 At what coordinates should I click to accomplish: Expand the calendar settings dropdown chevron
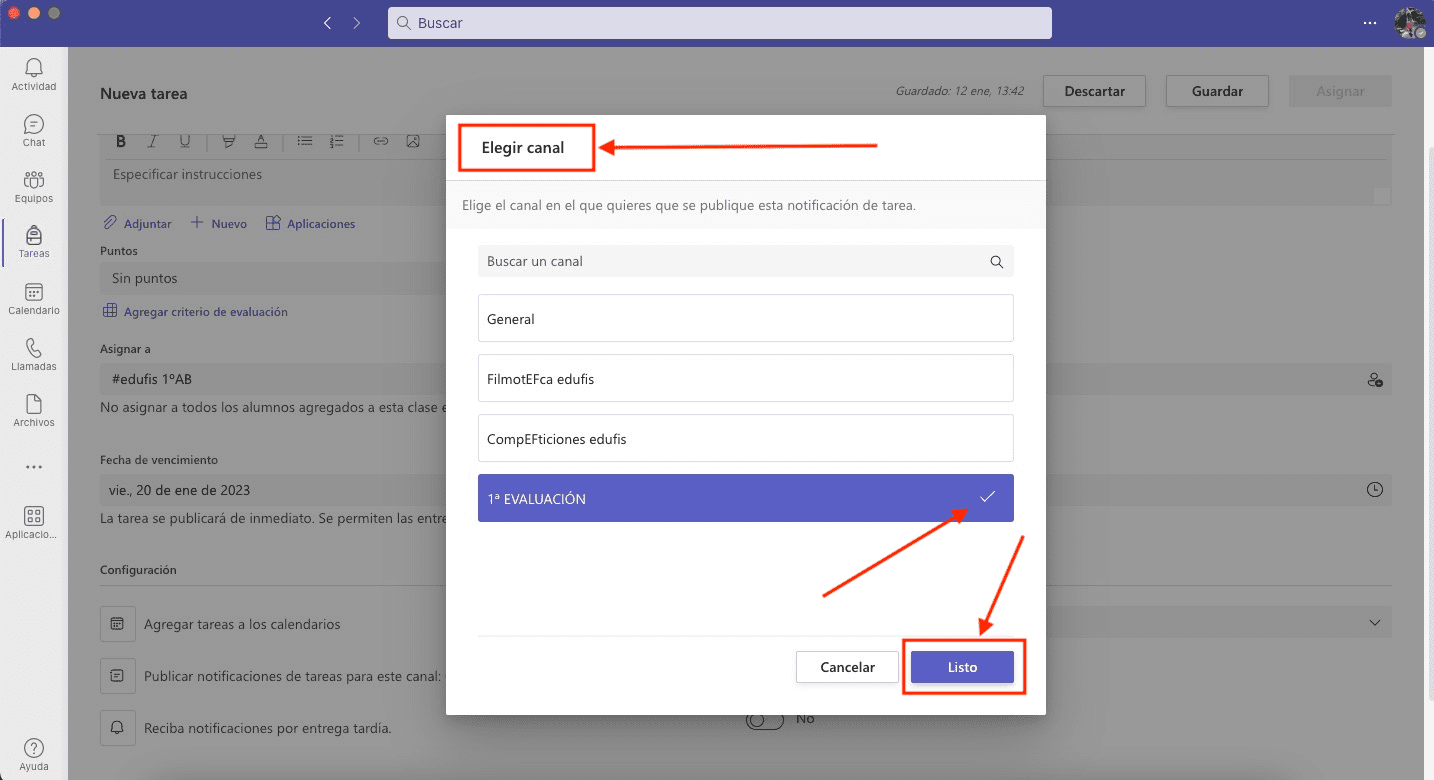(x=1374, y=623)
